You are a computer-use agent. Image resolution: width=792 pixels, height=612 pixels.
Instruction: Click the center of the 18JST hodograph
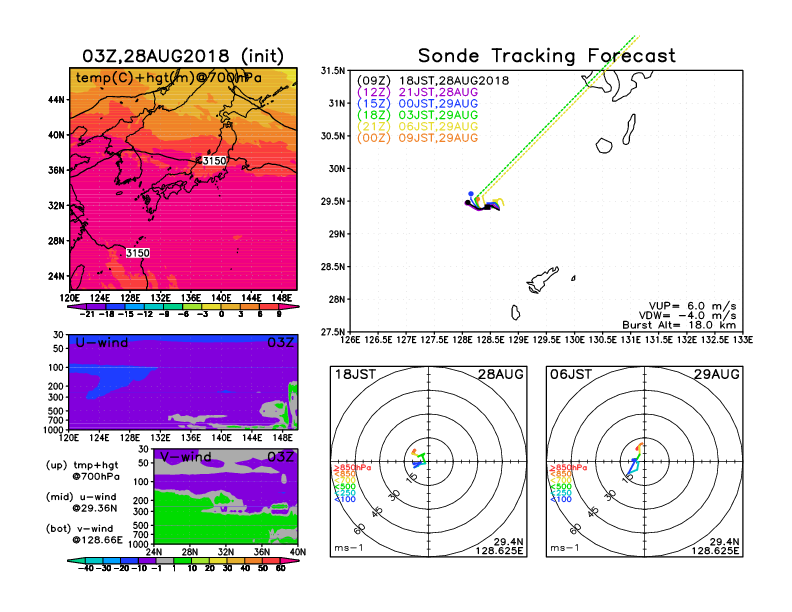point(428,462)
